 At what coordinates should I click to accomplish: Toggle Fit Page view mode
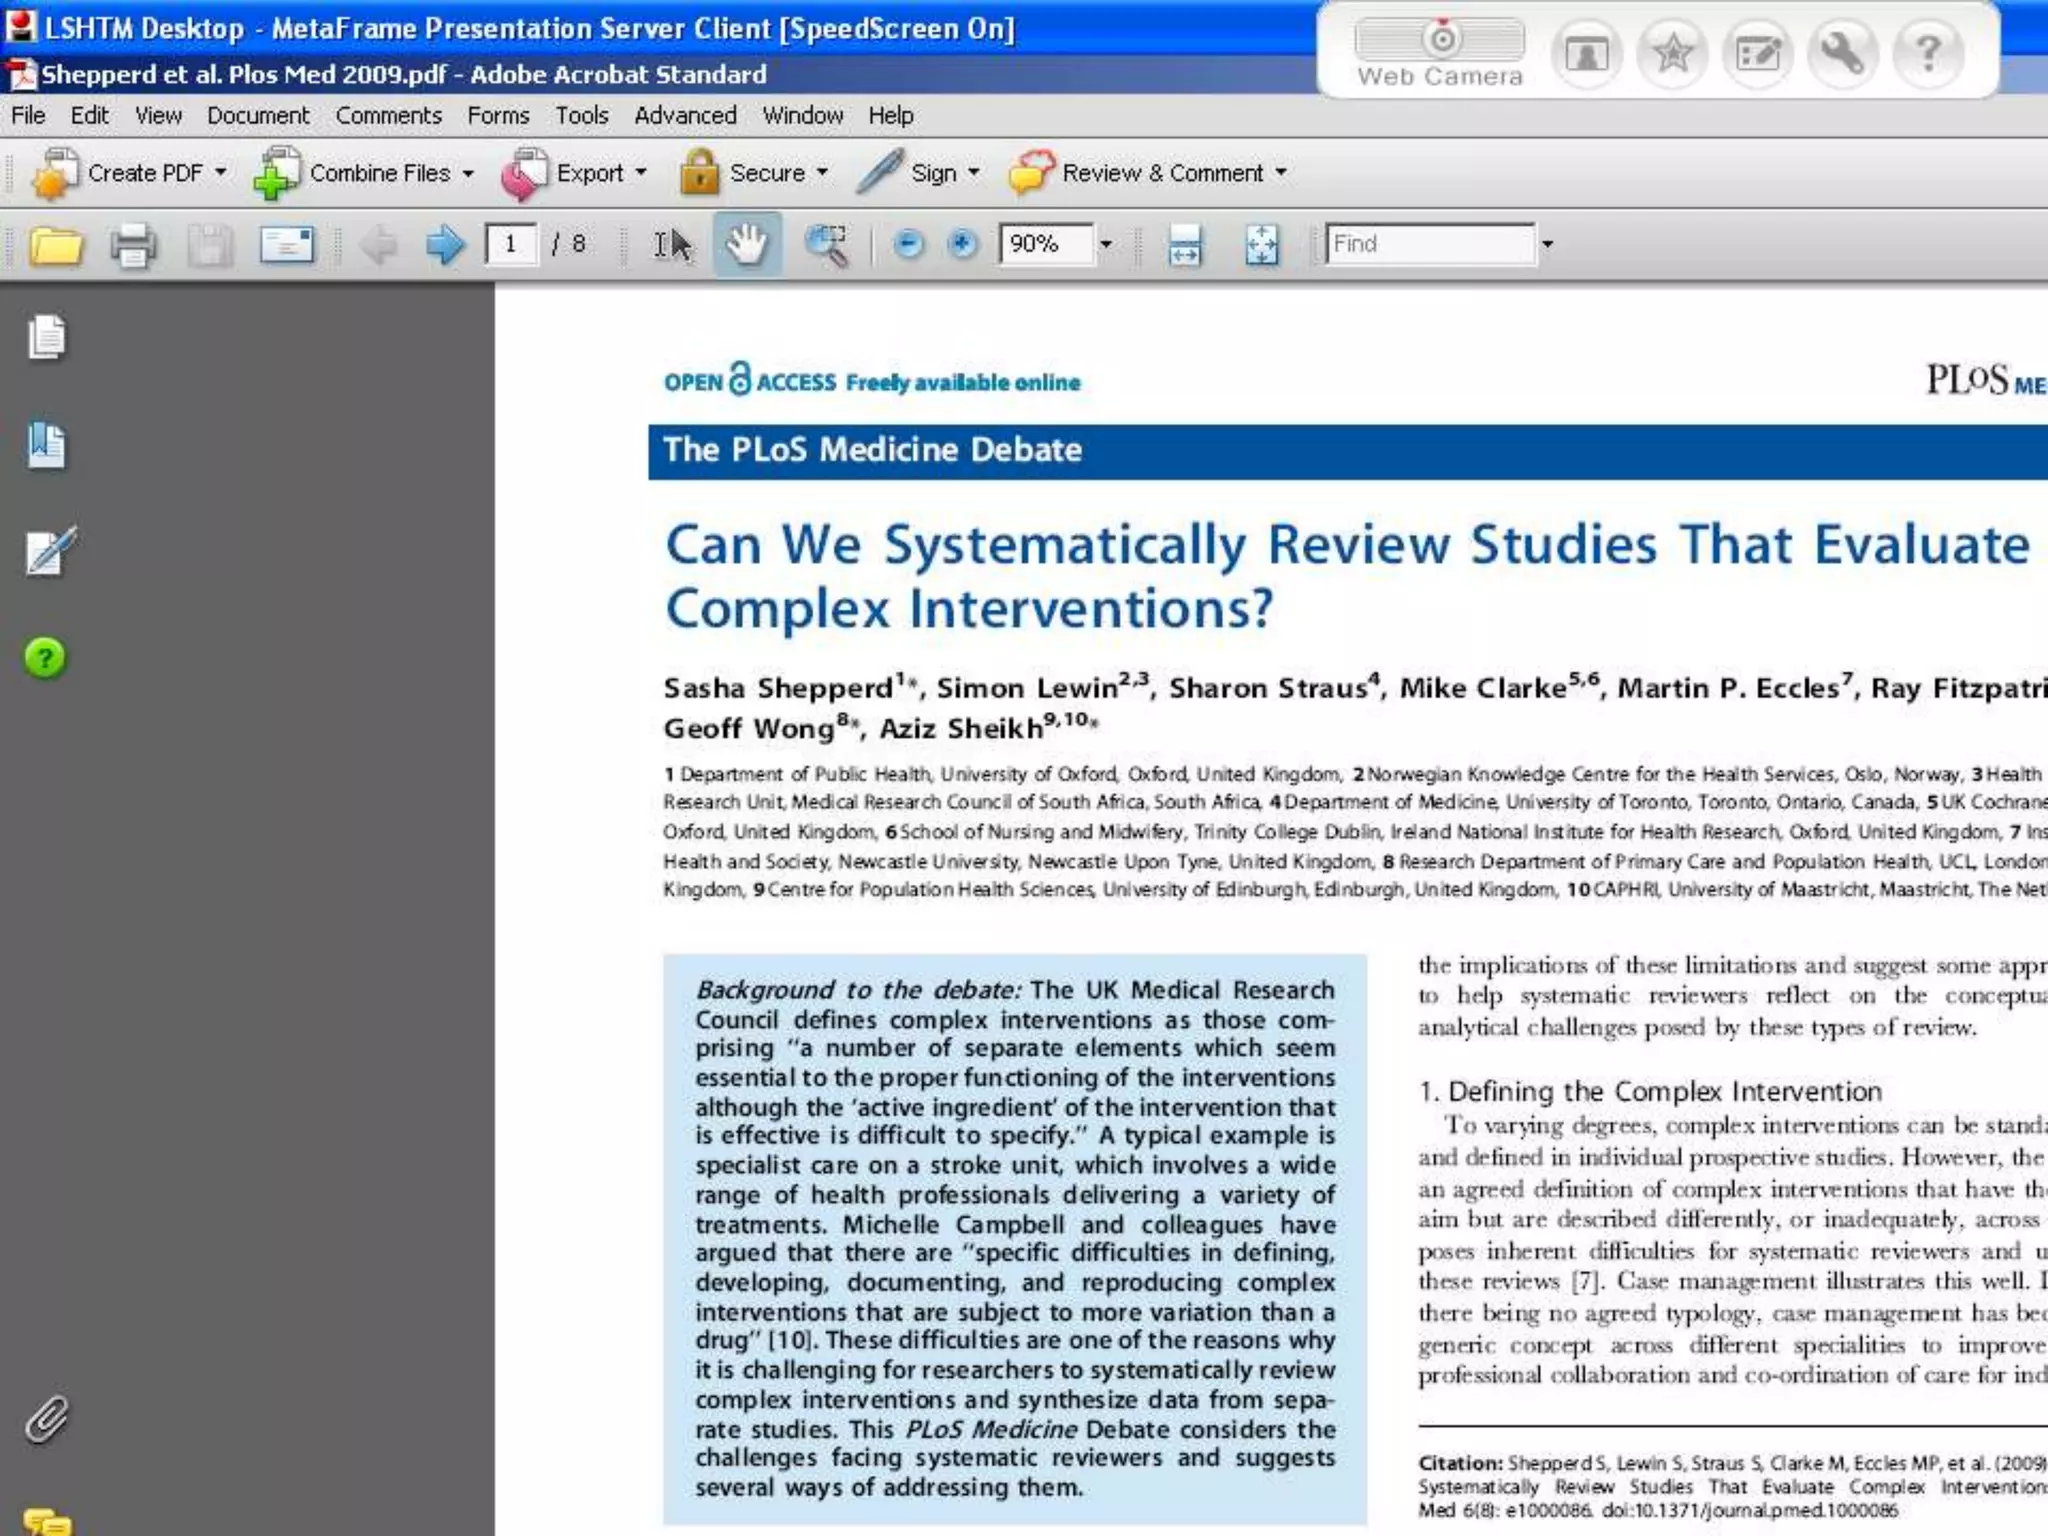(x=1262, y=245)
